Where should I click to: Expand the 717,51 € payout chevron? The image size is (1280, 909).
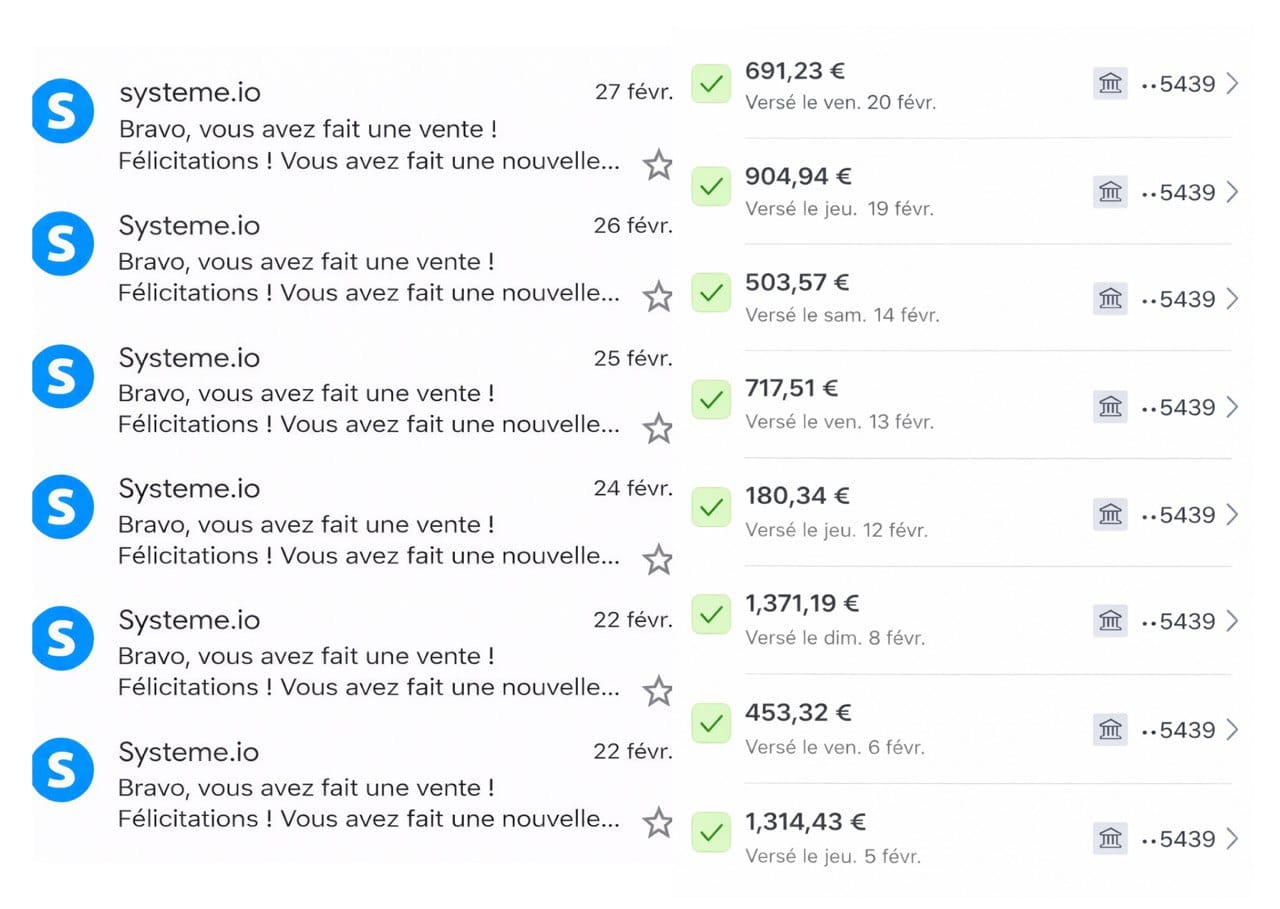coord(1232,407)
